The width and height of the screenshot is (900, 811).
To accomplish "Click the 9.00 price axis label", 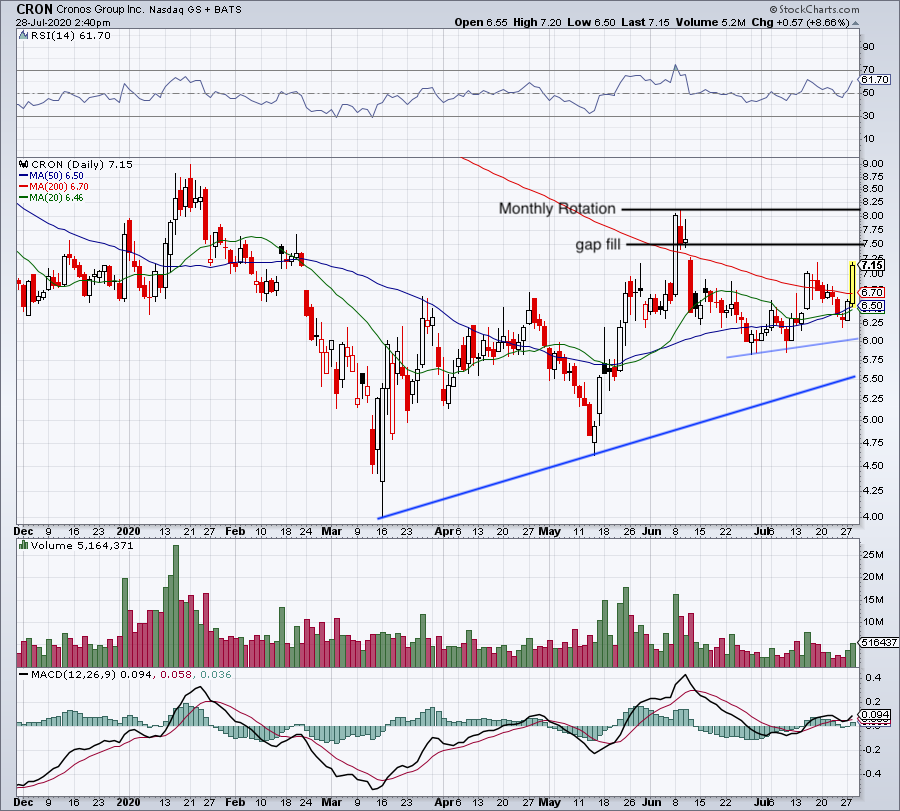I will pyautogui.click(x=872, y=164).
